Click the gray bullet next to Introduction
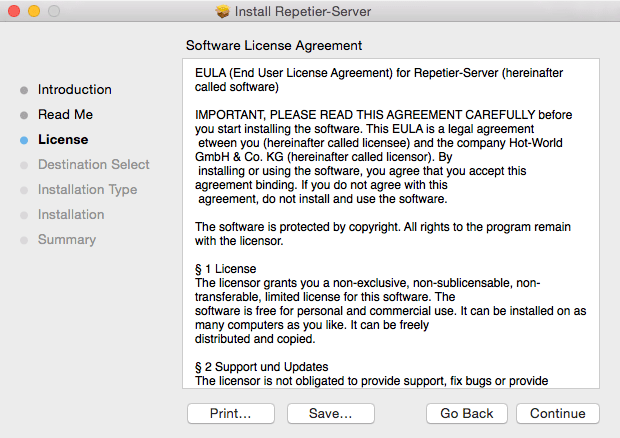Screen dimensions: 620x438 pyautogui.click(x=24, y=90)
